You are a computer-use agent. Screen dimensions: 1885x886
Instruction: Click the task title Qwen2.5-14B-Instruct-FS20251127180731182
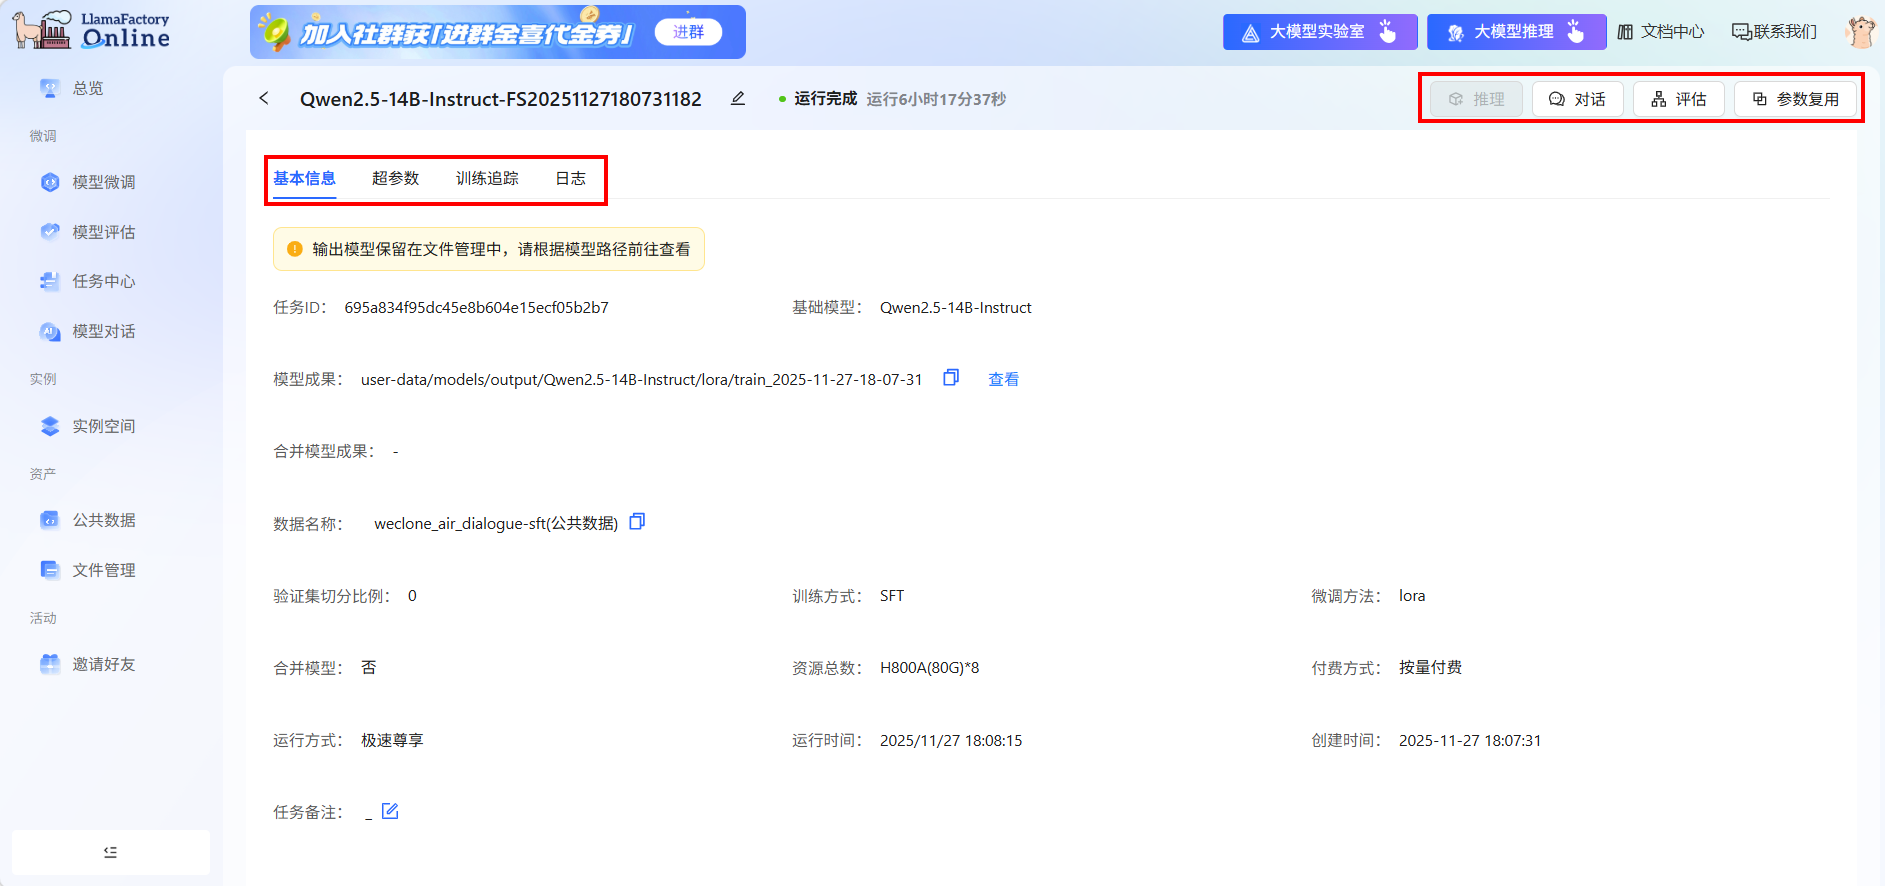pos(500,99)
